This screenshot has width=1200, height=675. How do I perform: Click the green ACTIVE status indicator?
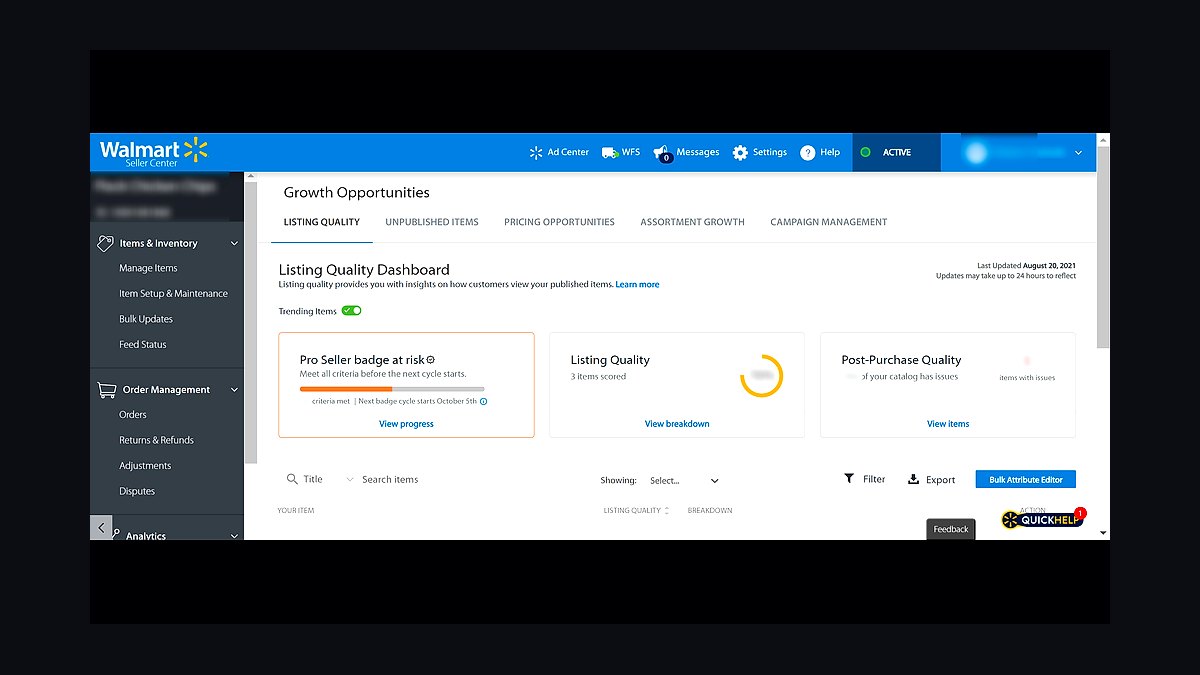(865, 153)
